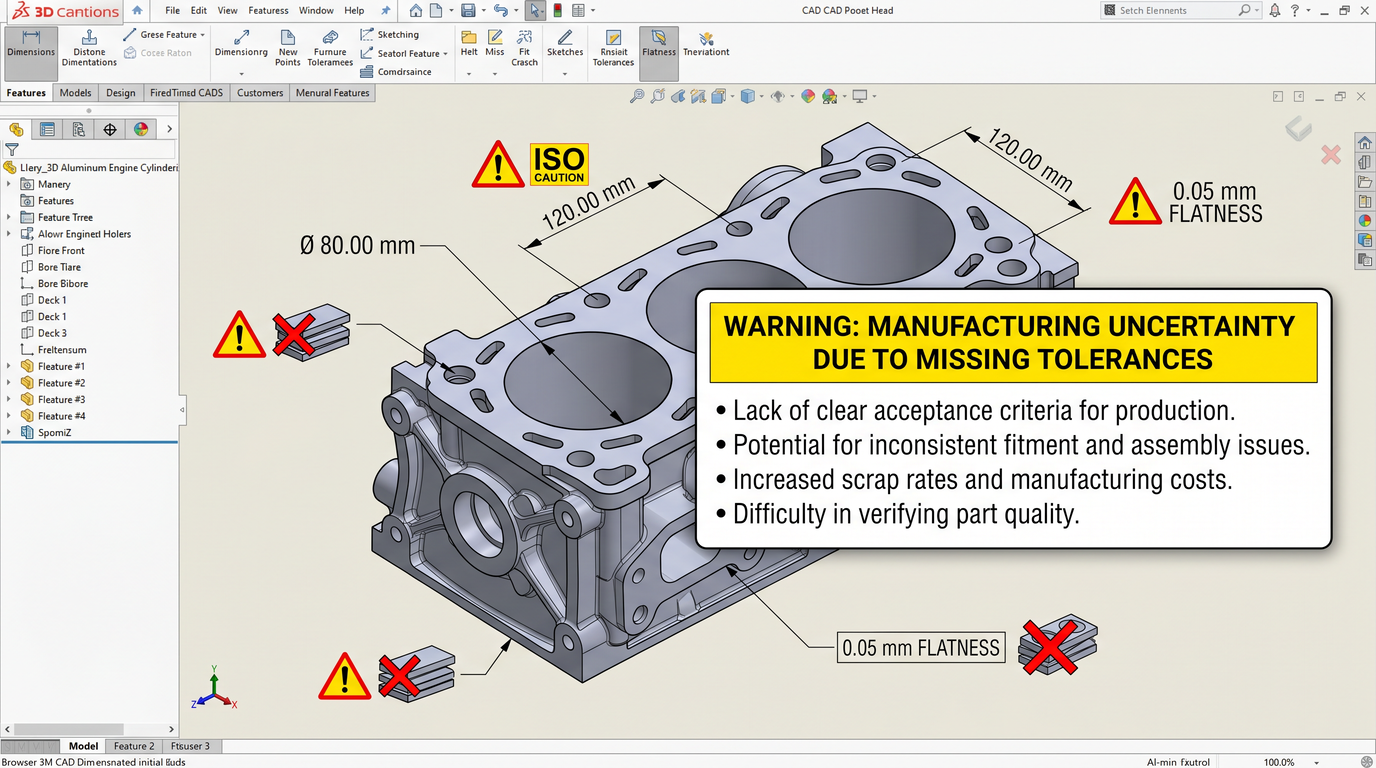Open the crosshair target panel tab
1376x768 pixels.
point(110,129)
